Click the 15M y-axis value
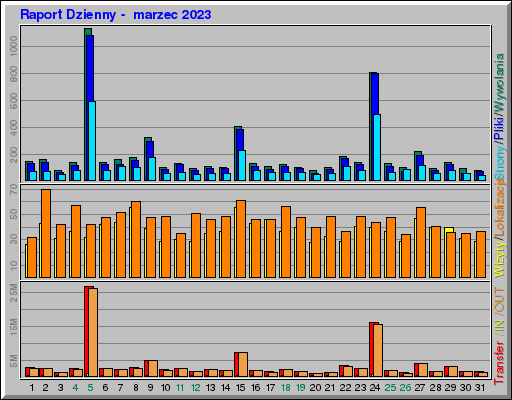The image size is (512, 400). [x=14, y=326]
